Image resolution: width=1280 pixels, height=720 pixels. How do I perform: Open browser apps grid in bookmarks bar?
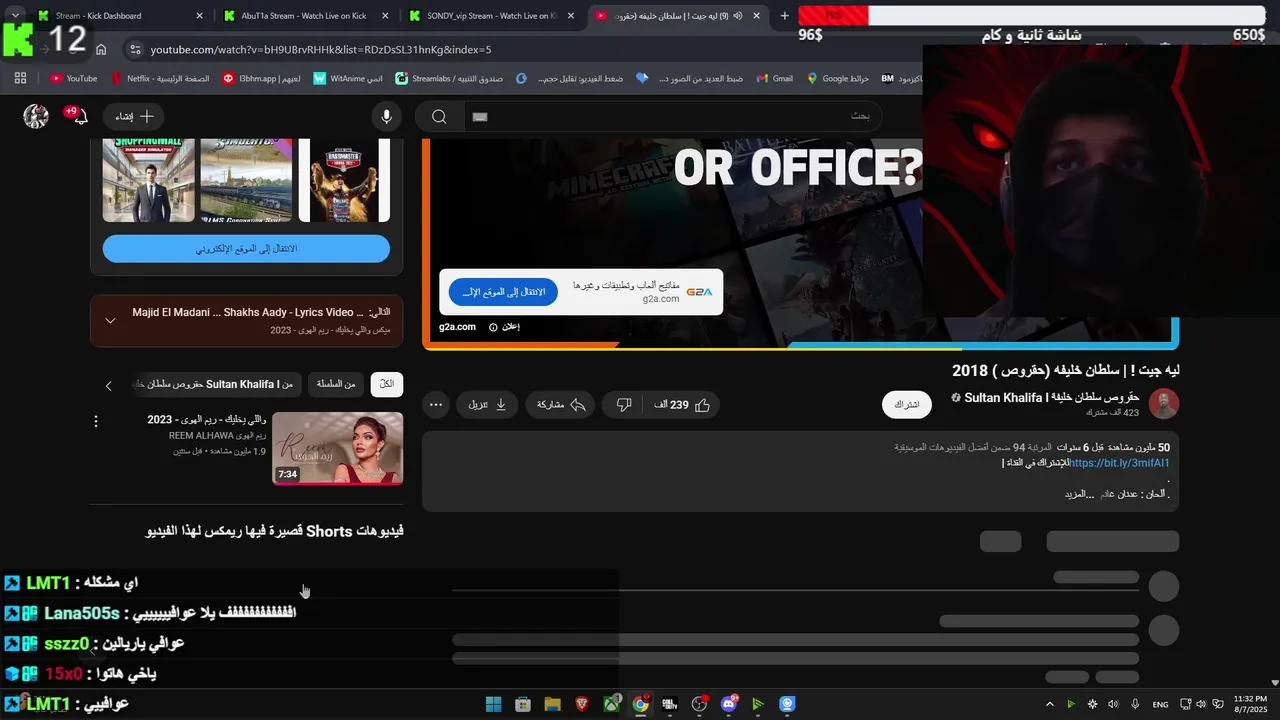point(20,78)
